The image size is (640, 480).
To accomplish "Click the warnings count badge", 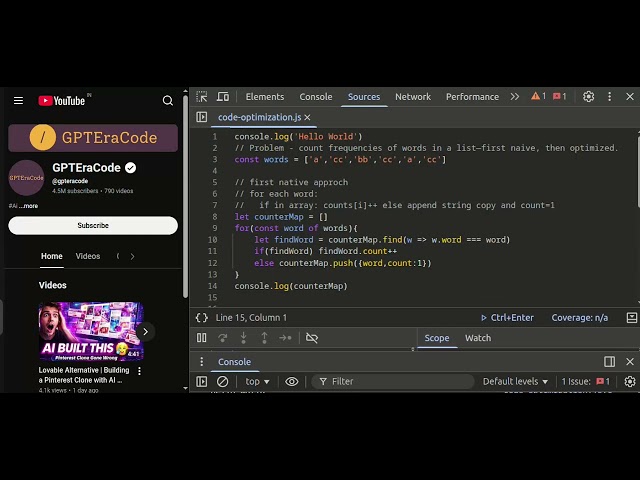I will (538, 96).
